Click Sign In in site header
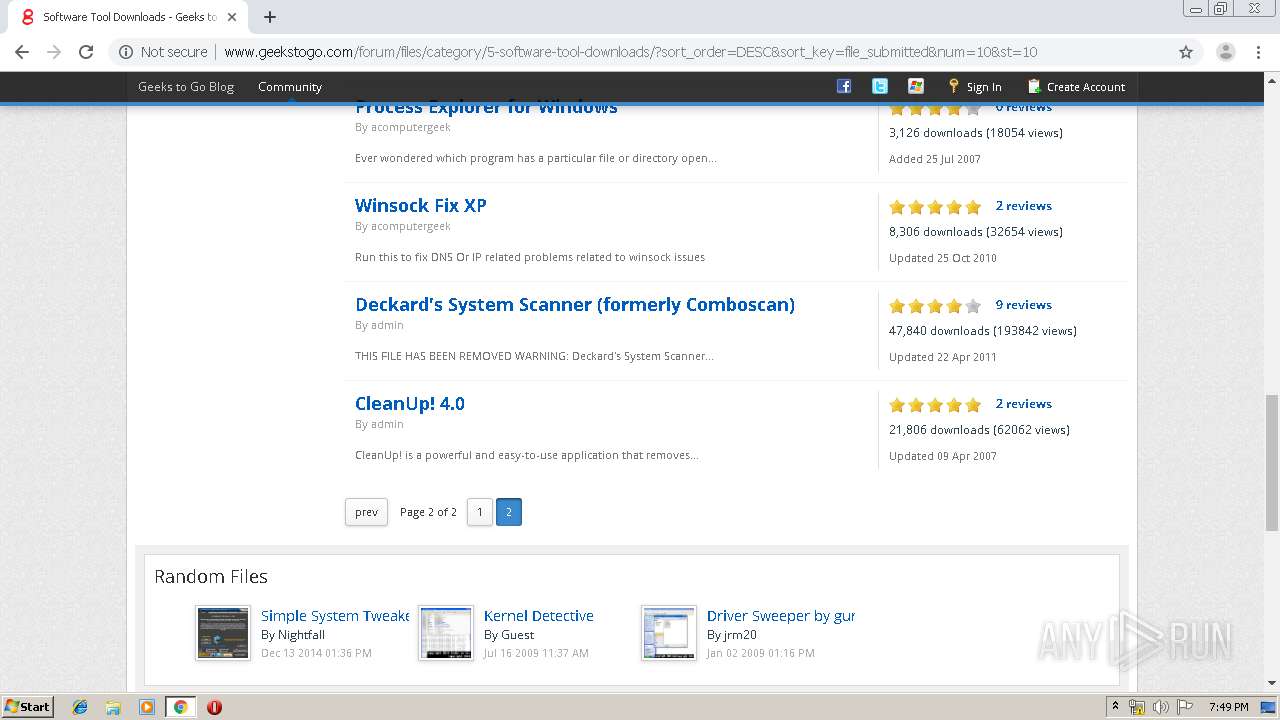The image size is (1280, 720). click(975, 87)
